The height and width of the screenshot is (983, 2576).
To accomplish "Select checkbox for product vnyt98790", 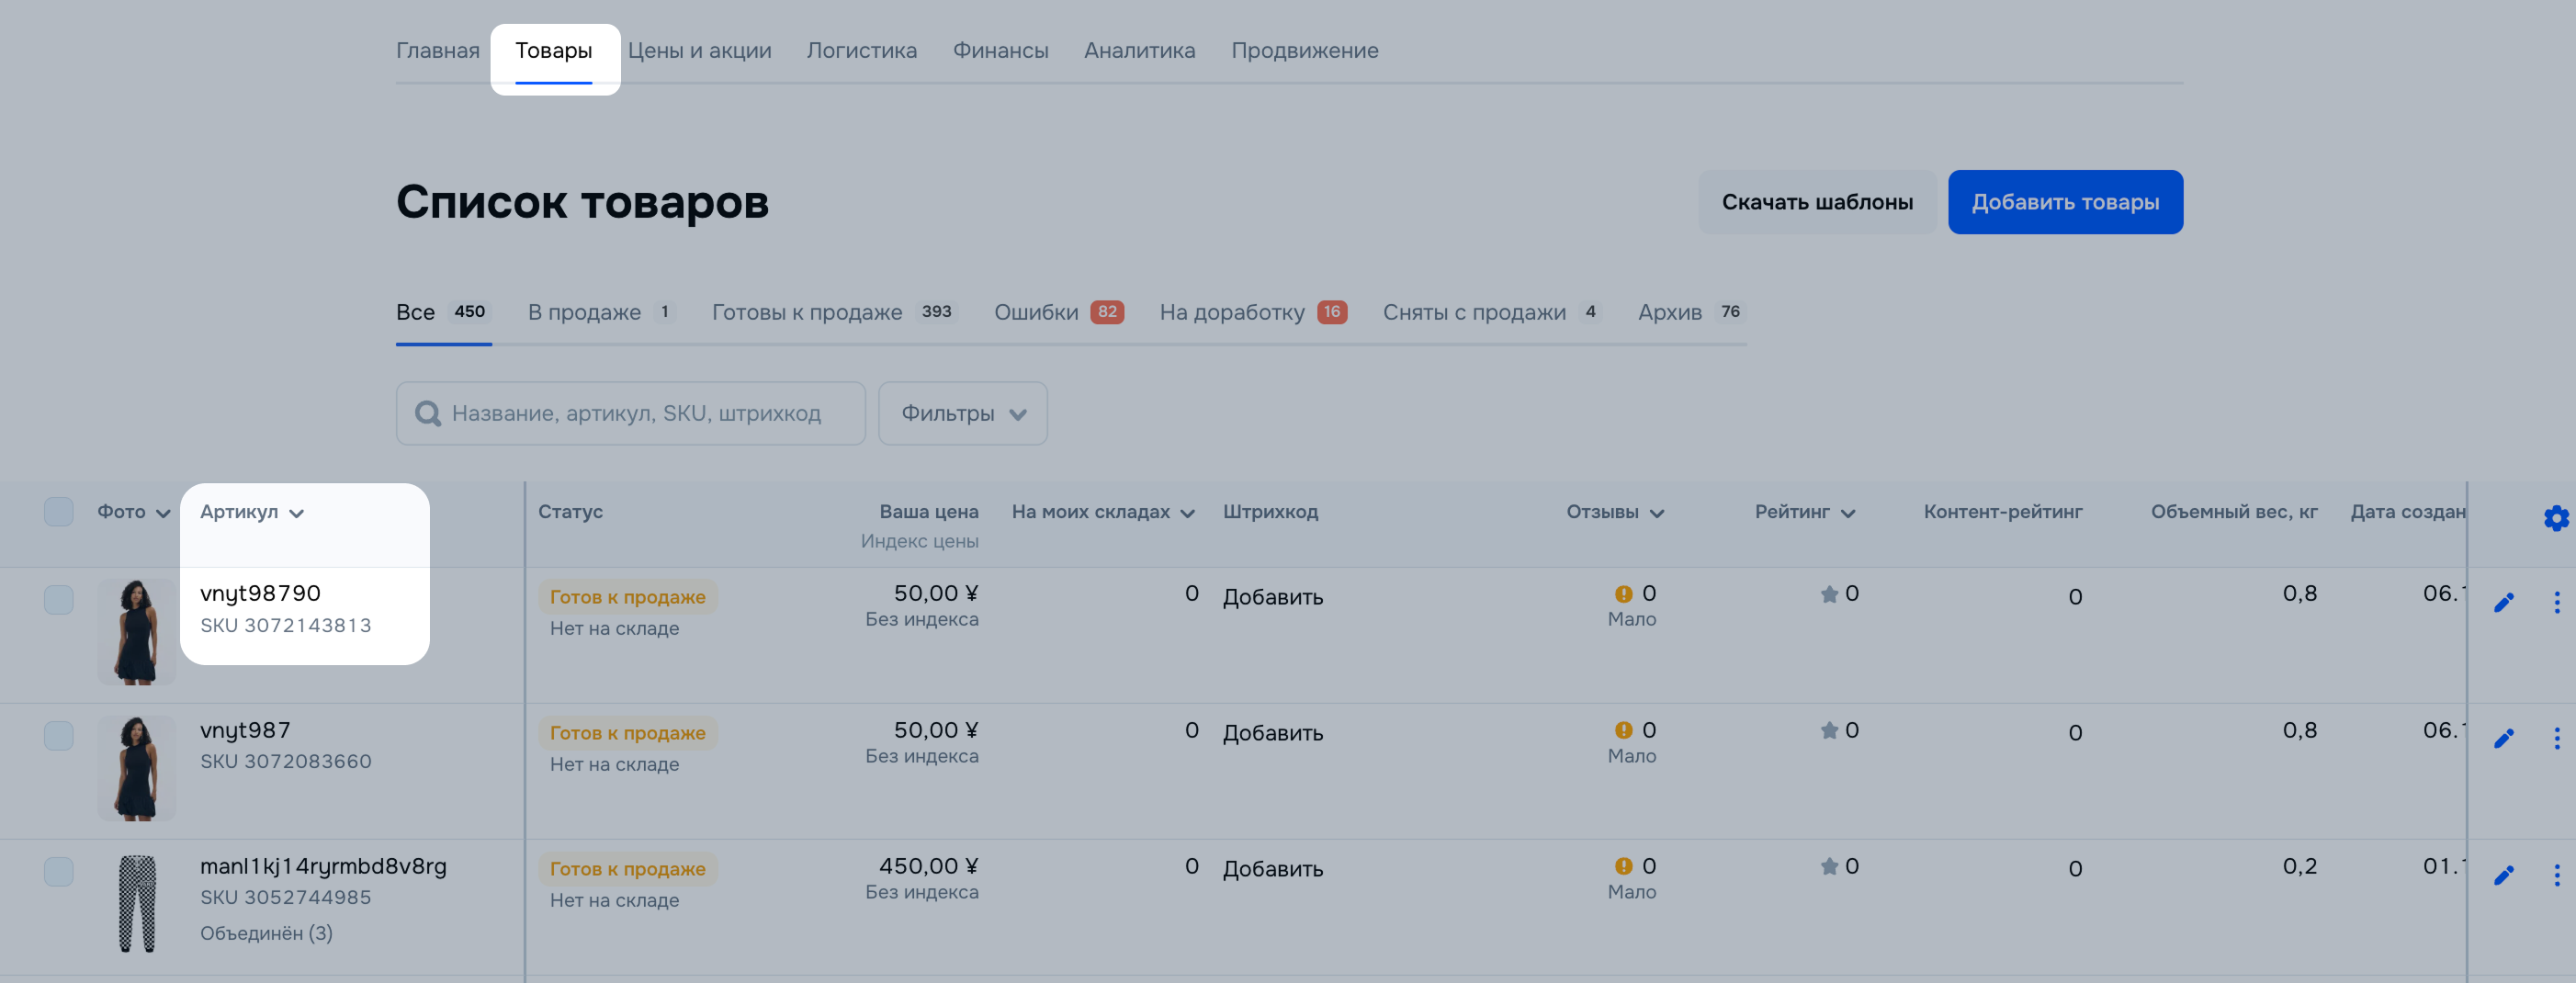I will pyautogui.click(x=59, y=600).
